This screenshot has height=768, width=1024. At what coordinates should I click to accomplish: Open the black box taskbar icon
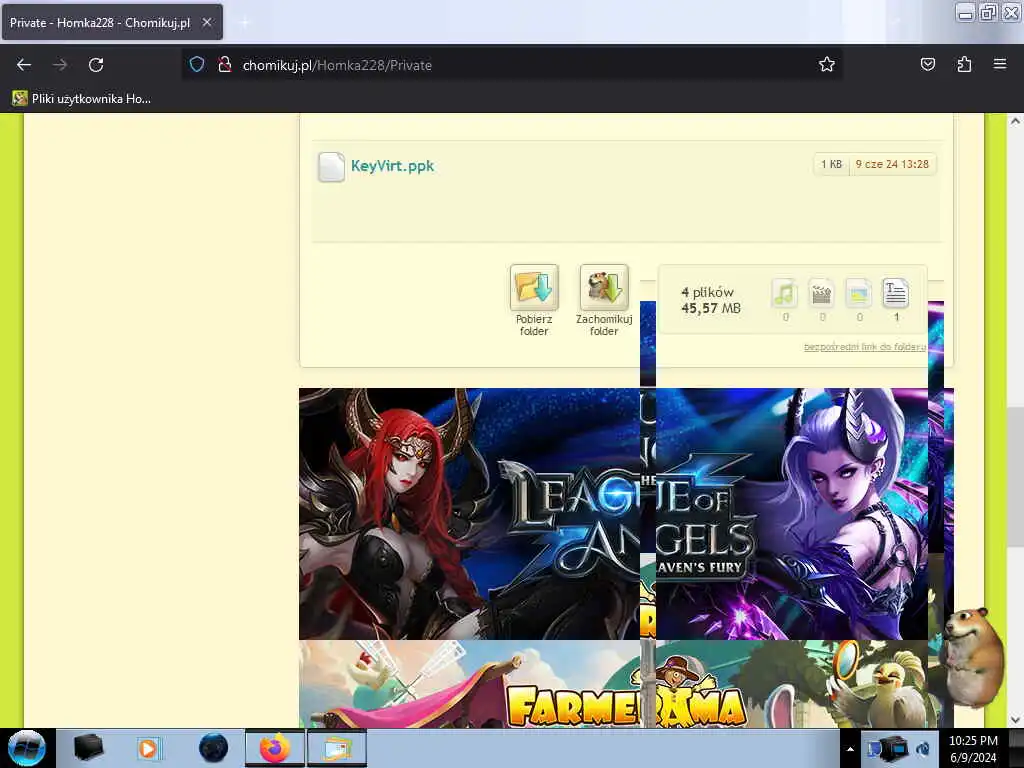88,748
